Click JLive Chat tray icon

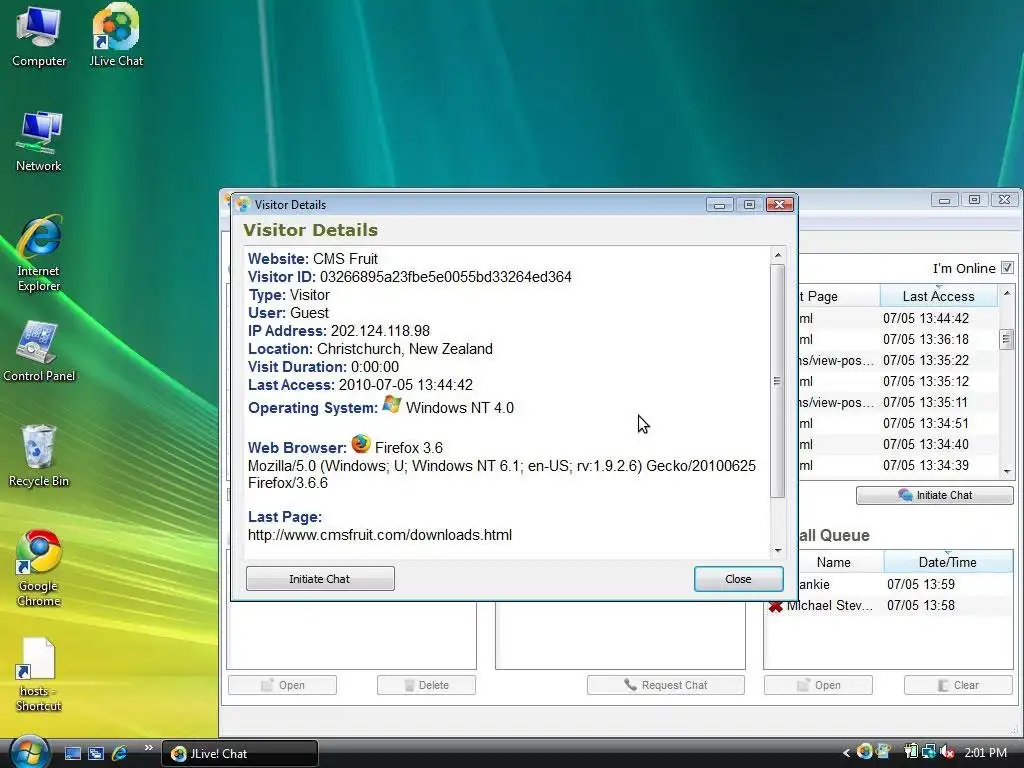point(865,752)
